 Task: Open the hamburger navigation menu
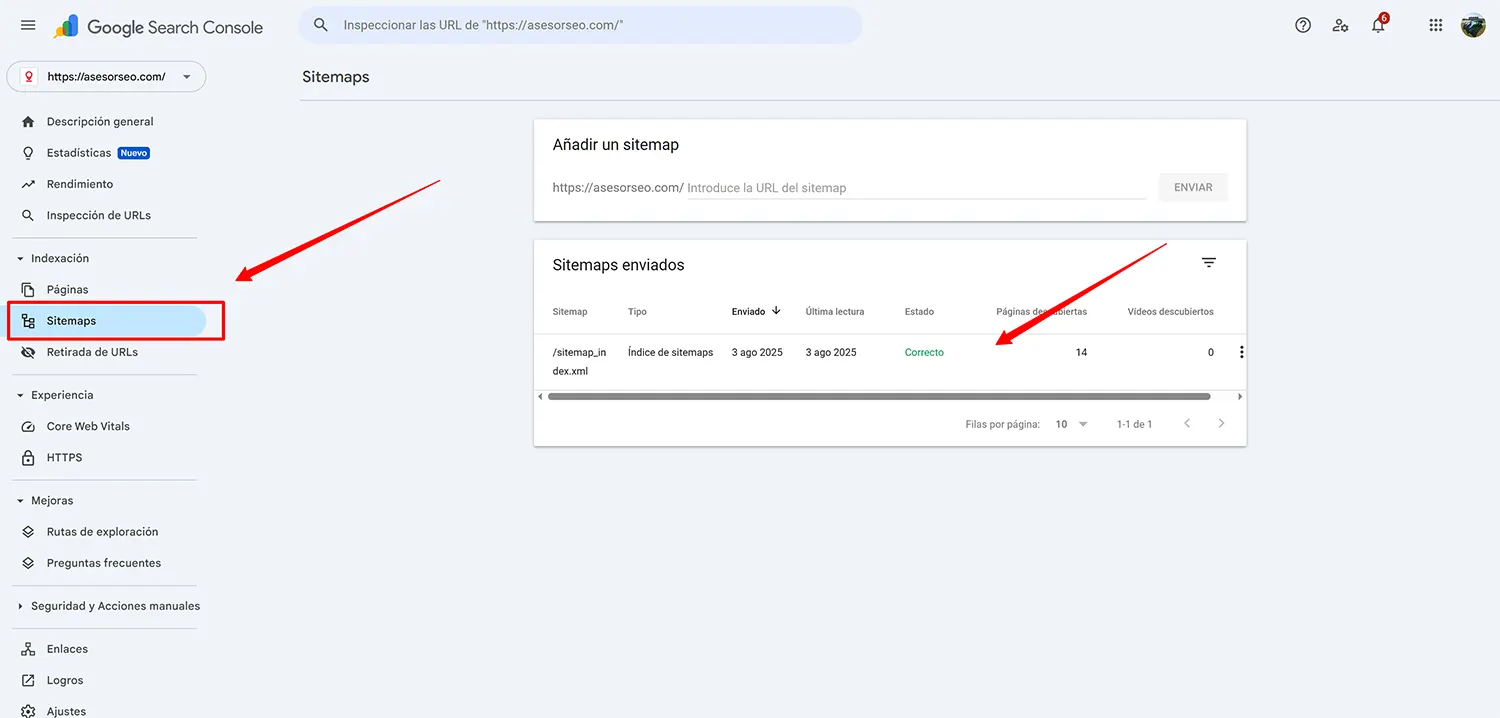click(x=28, y=25)
